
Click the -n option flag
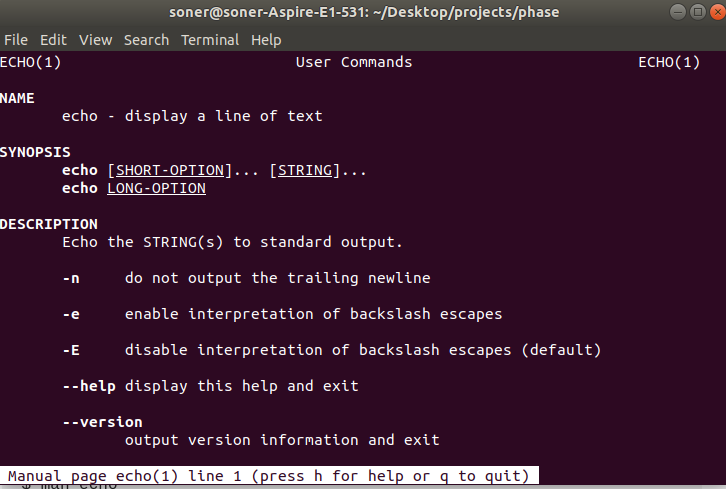(71, 278)
